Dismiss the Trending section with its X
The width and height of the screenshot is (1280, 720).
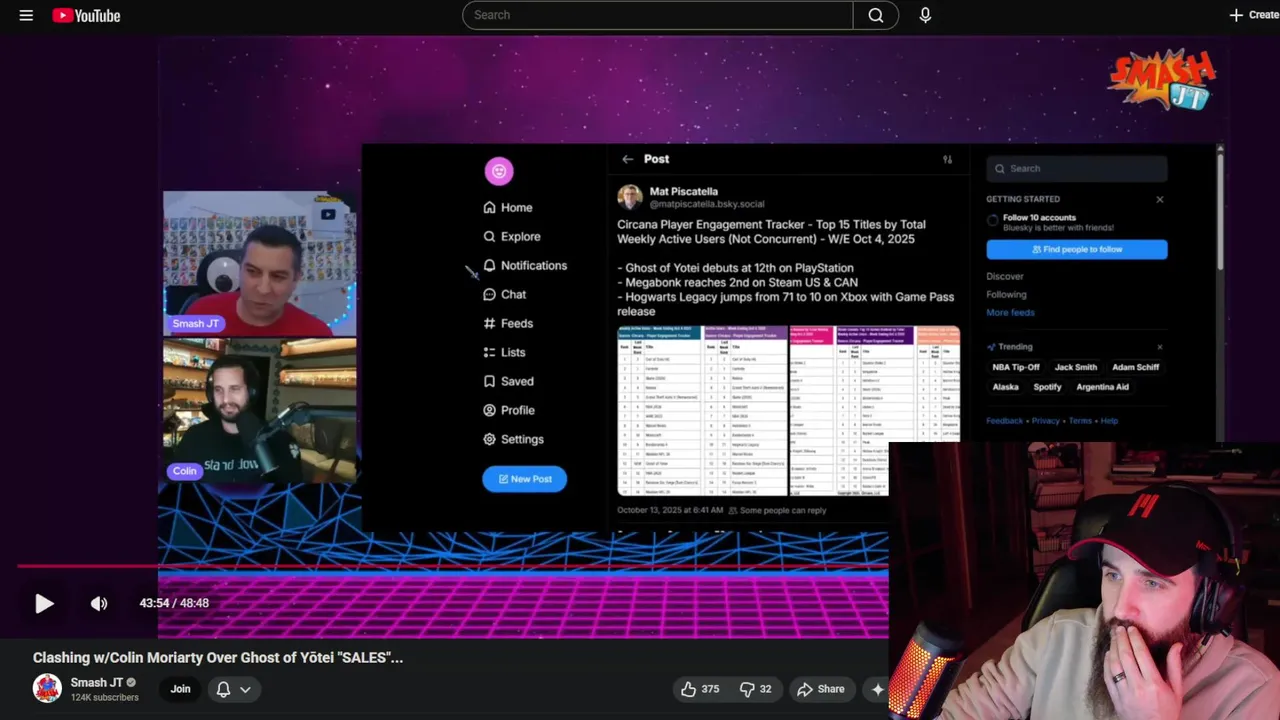tap(1160, 347)
